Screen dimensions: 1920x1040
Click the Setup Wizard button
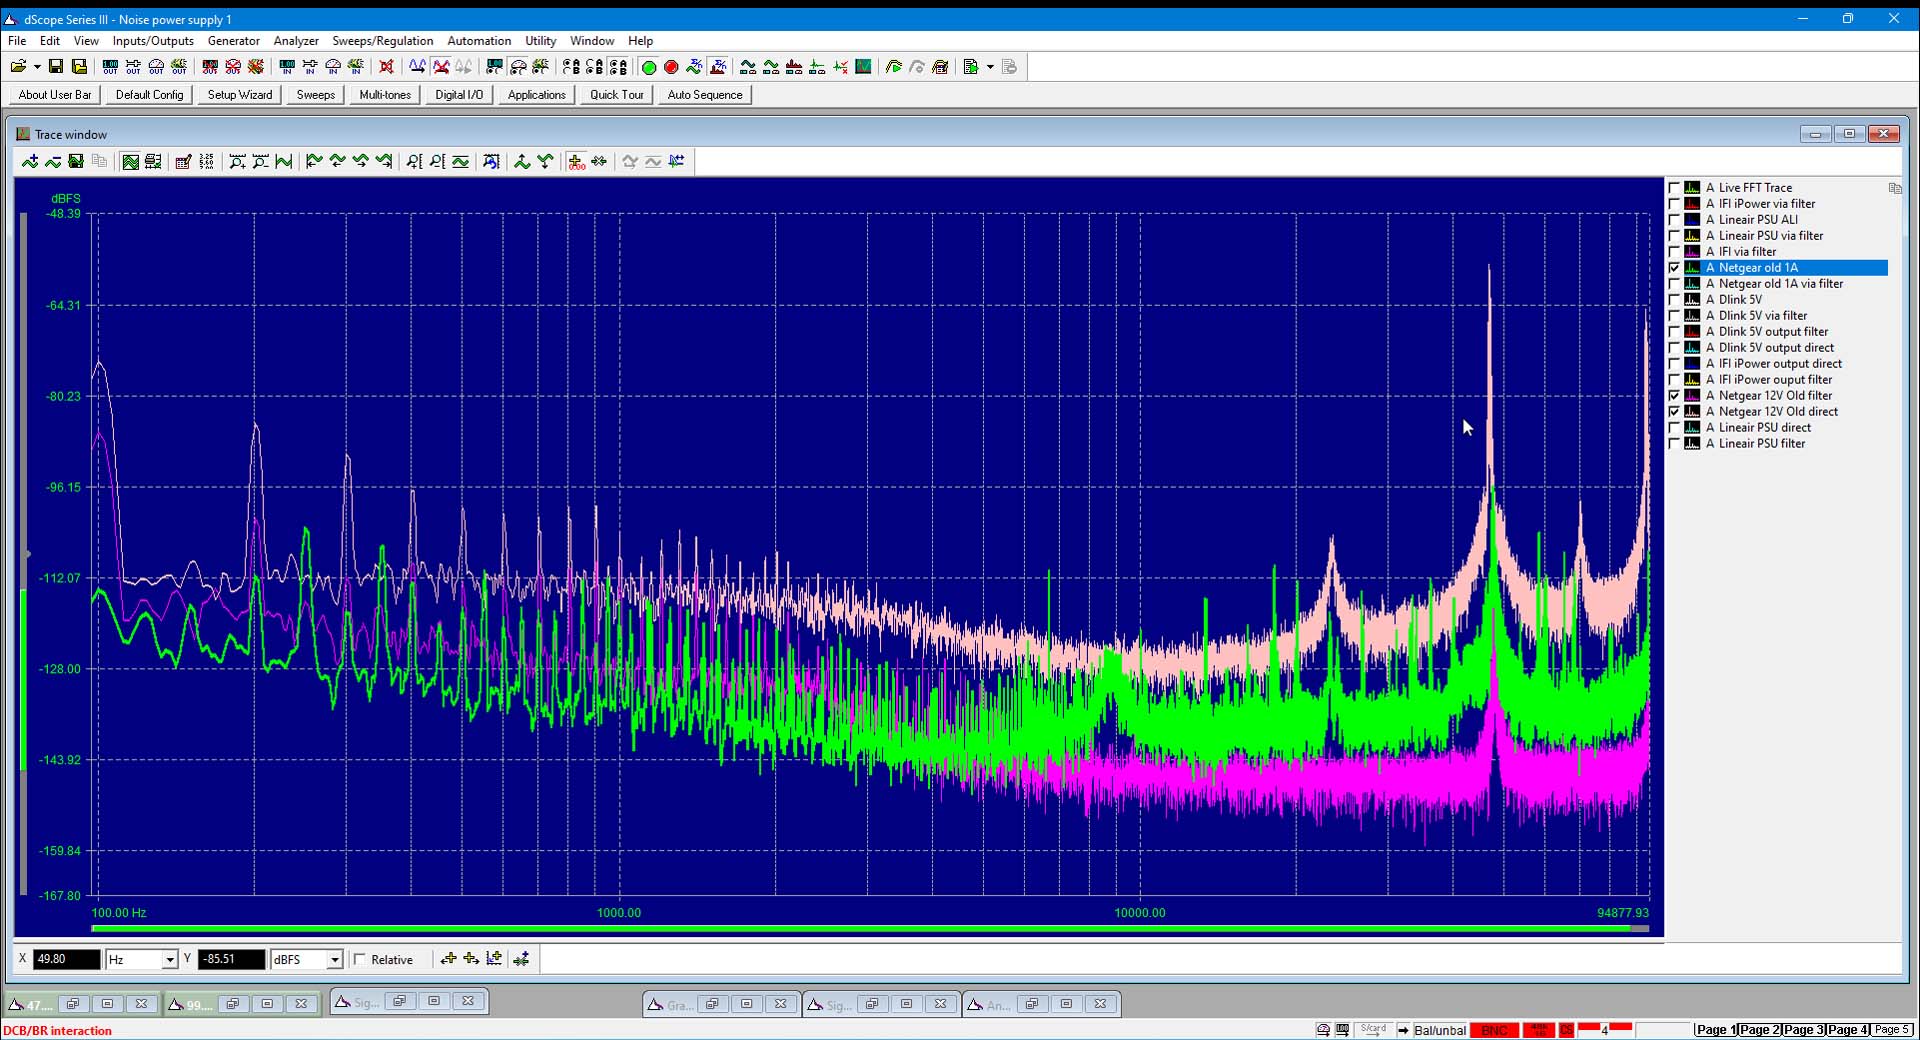pyautogui.click(x=240, y=95)
